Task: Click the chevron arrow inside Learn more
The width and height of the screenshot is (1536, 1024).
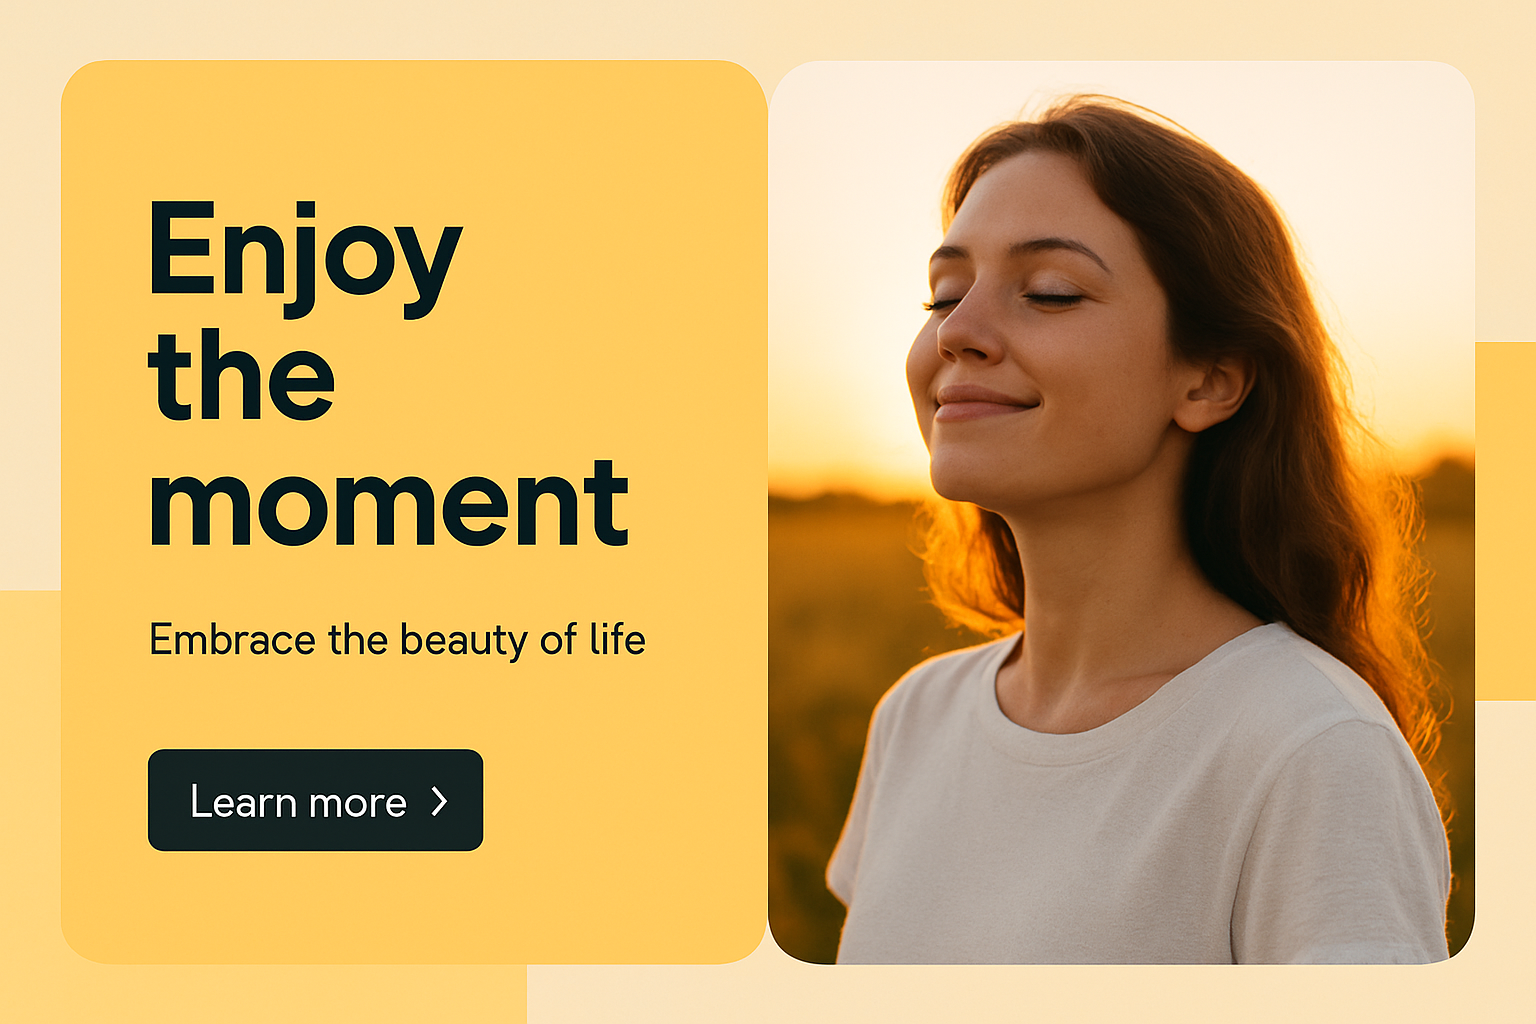Action: [x=439, y=801]
